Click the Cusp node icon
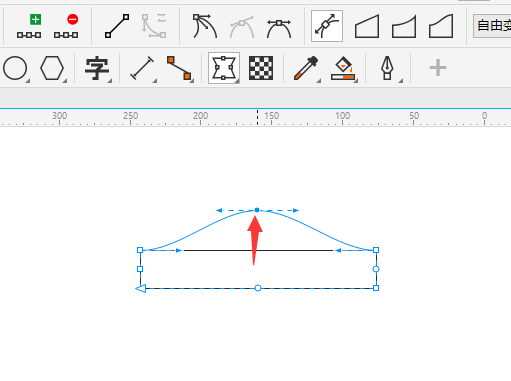The image size is (511, 381). [205, 26]
